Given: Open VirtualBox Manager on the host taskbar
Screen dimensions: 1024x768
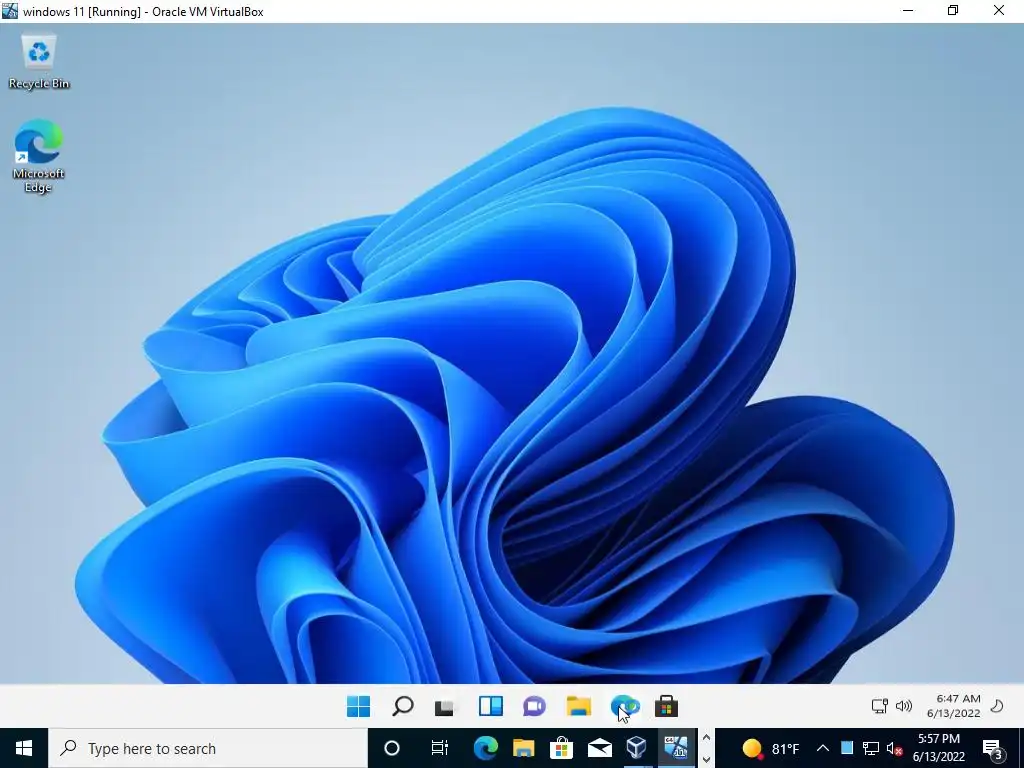Looking at the screenshot, I should (x=637, y=748).
